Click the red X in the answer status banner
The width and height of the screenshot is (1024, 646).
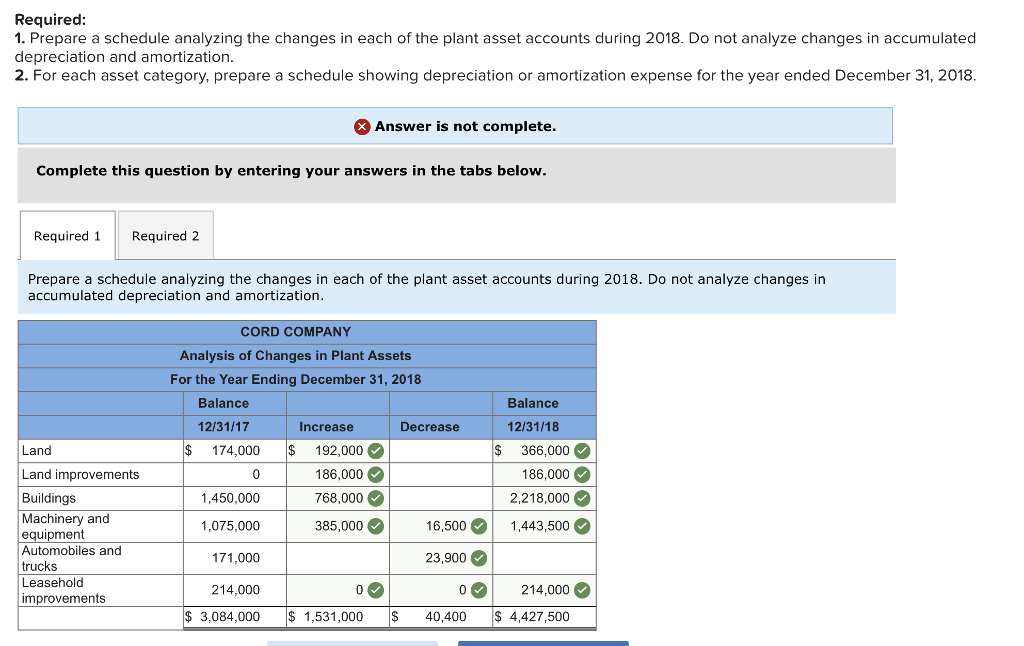360,125
